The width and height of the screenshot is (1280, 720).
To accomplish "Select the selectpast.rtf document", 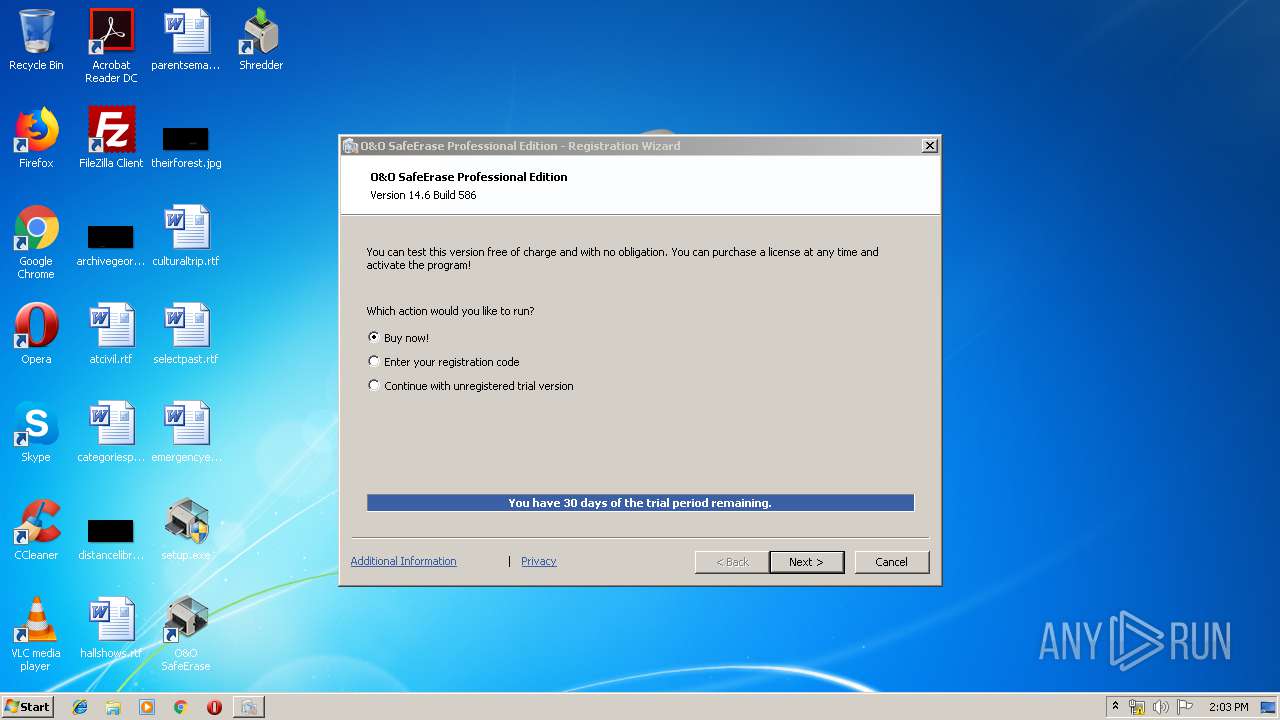I will (186, 334).
